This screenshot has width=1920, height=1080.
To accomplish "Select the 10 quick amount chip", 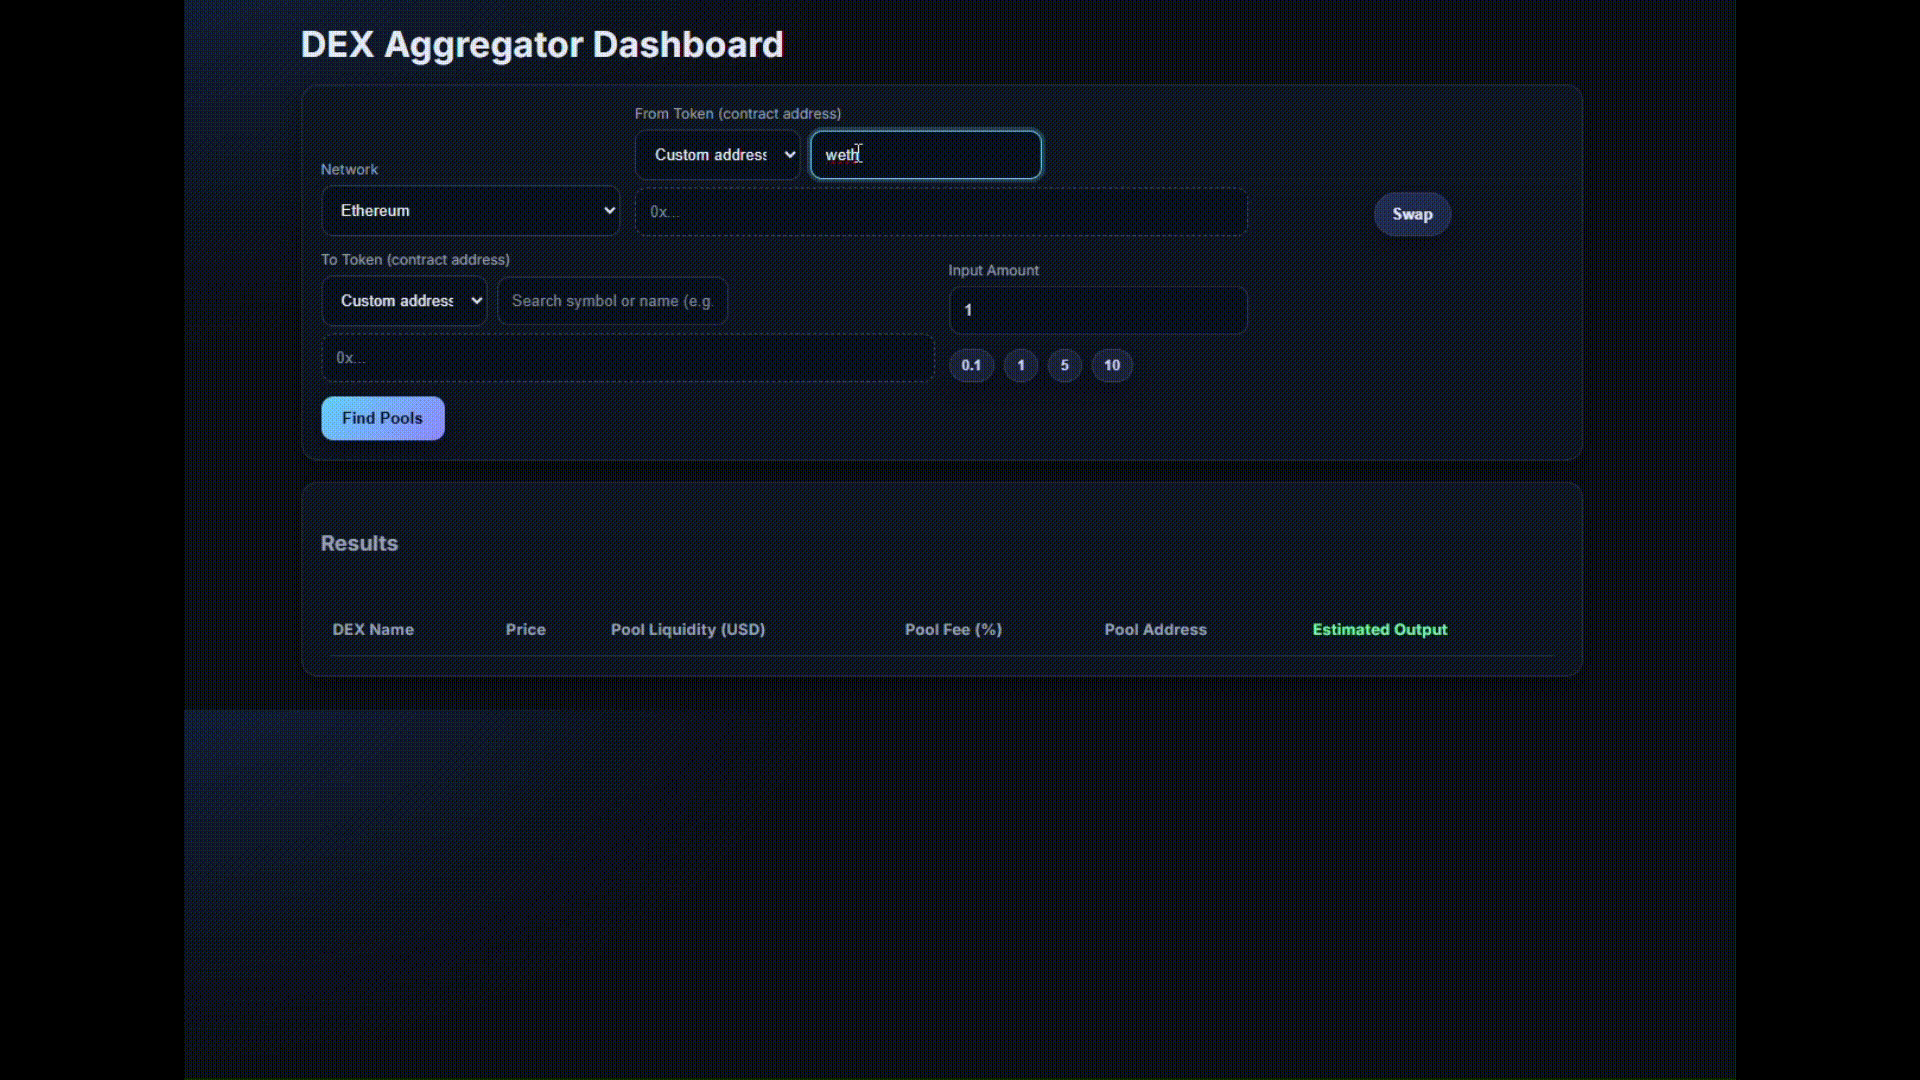I will 1111,365.
